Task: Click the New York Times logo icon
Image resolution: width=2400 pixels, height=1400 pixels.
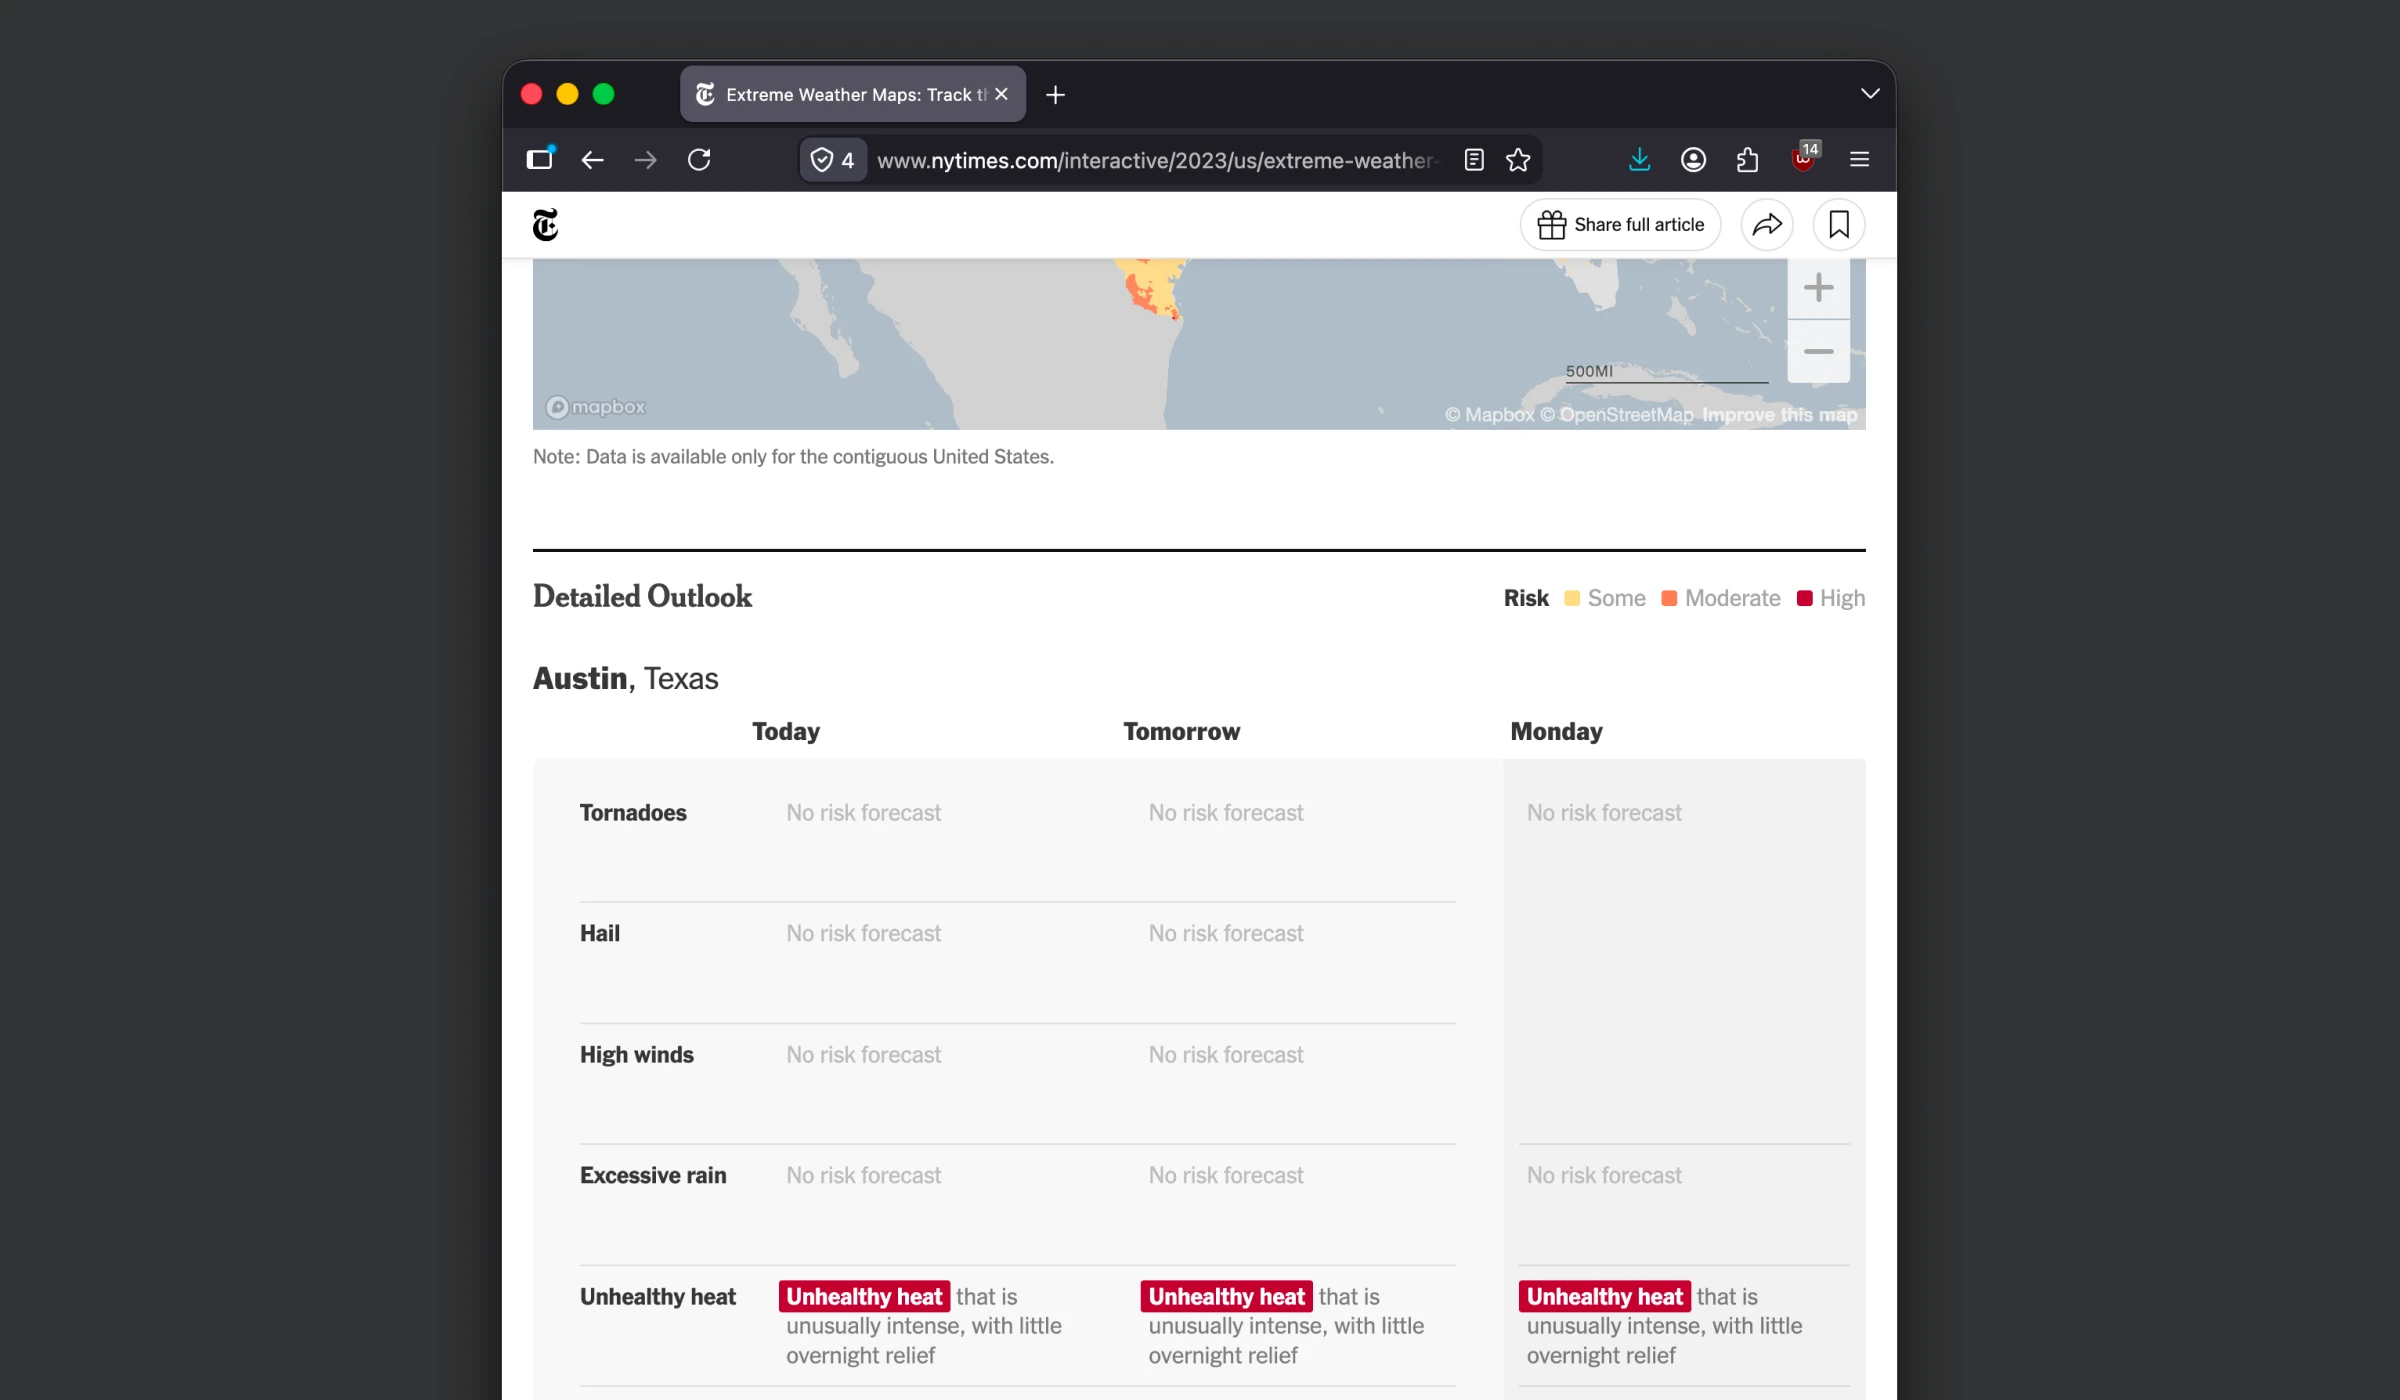Action: coord(545,225)
